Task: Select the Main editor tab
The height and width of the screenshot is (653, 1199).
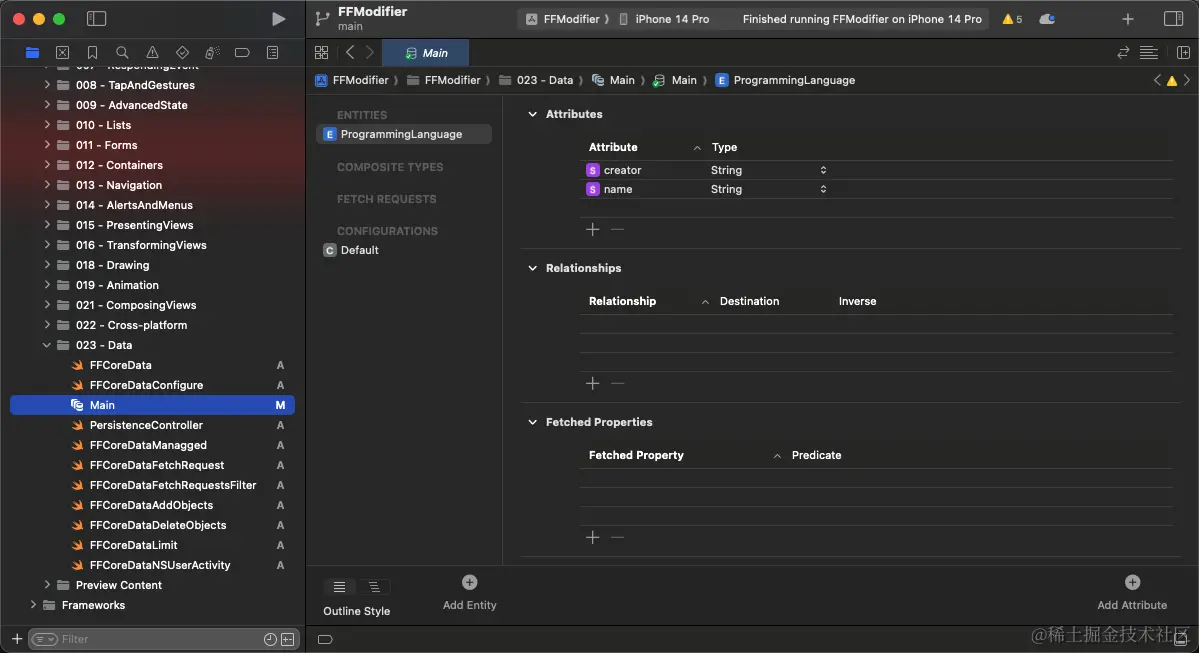Action: [426, 53]
